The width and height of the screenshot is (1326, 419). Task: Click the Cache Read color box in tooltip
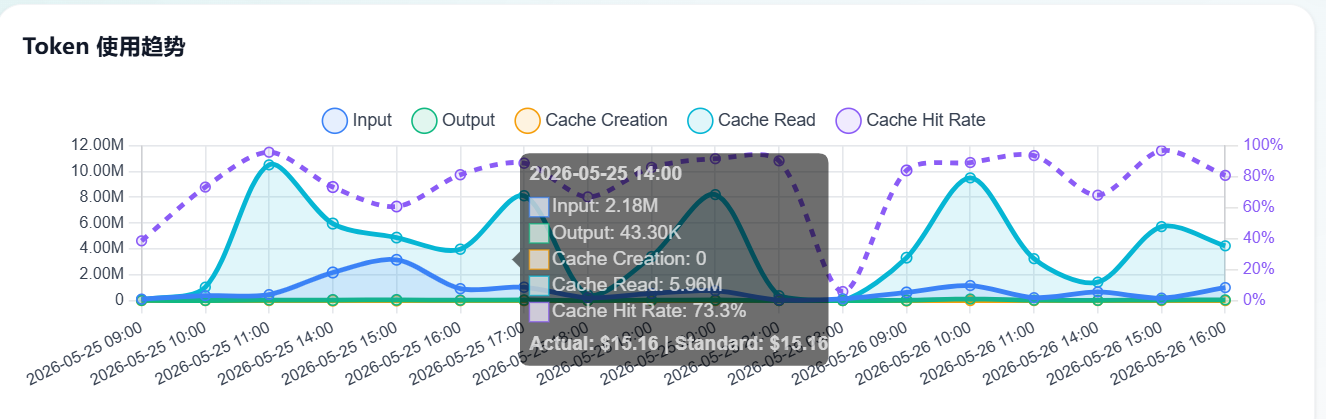click(539, 285)
